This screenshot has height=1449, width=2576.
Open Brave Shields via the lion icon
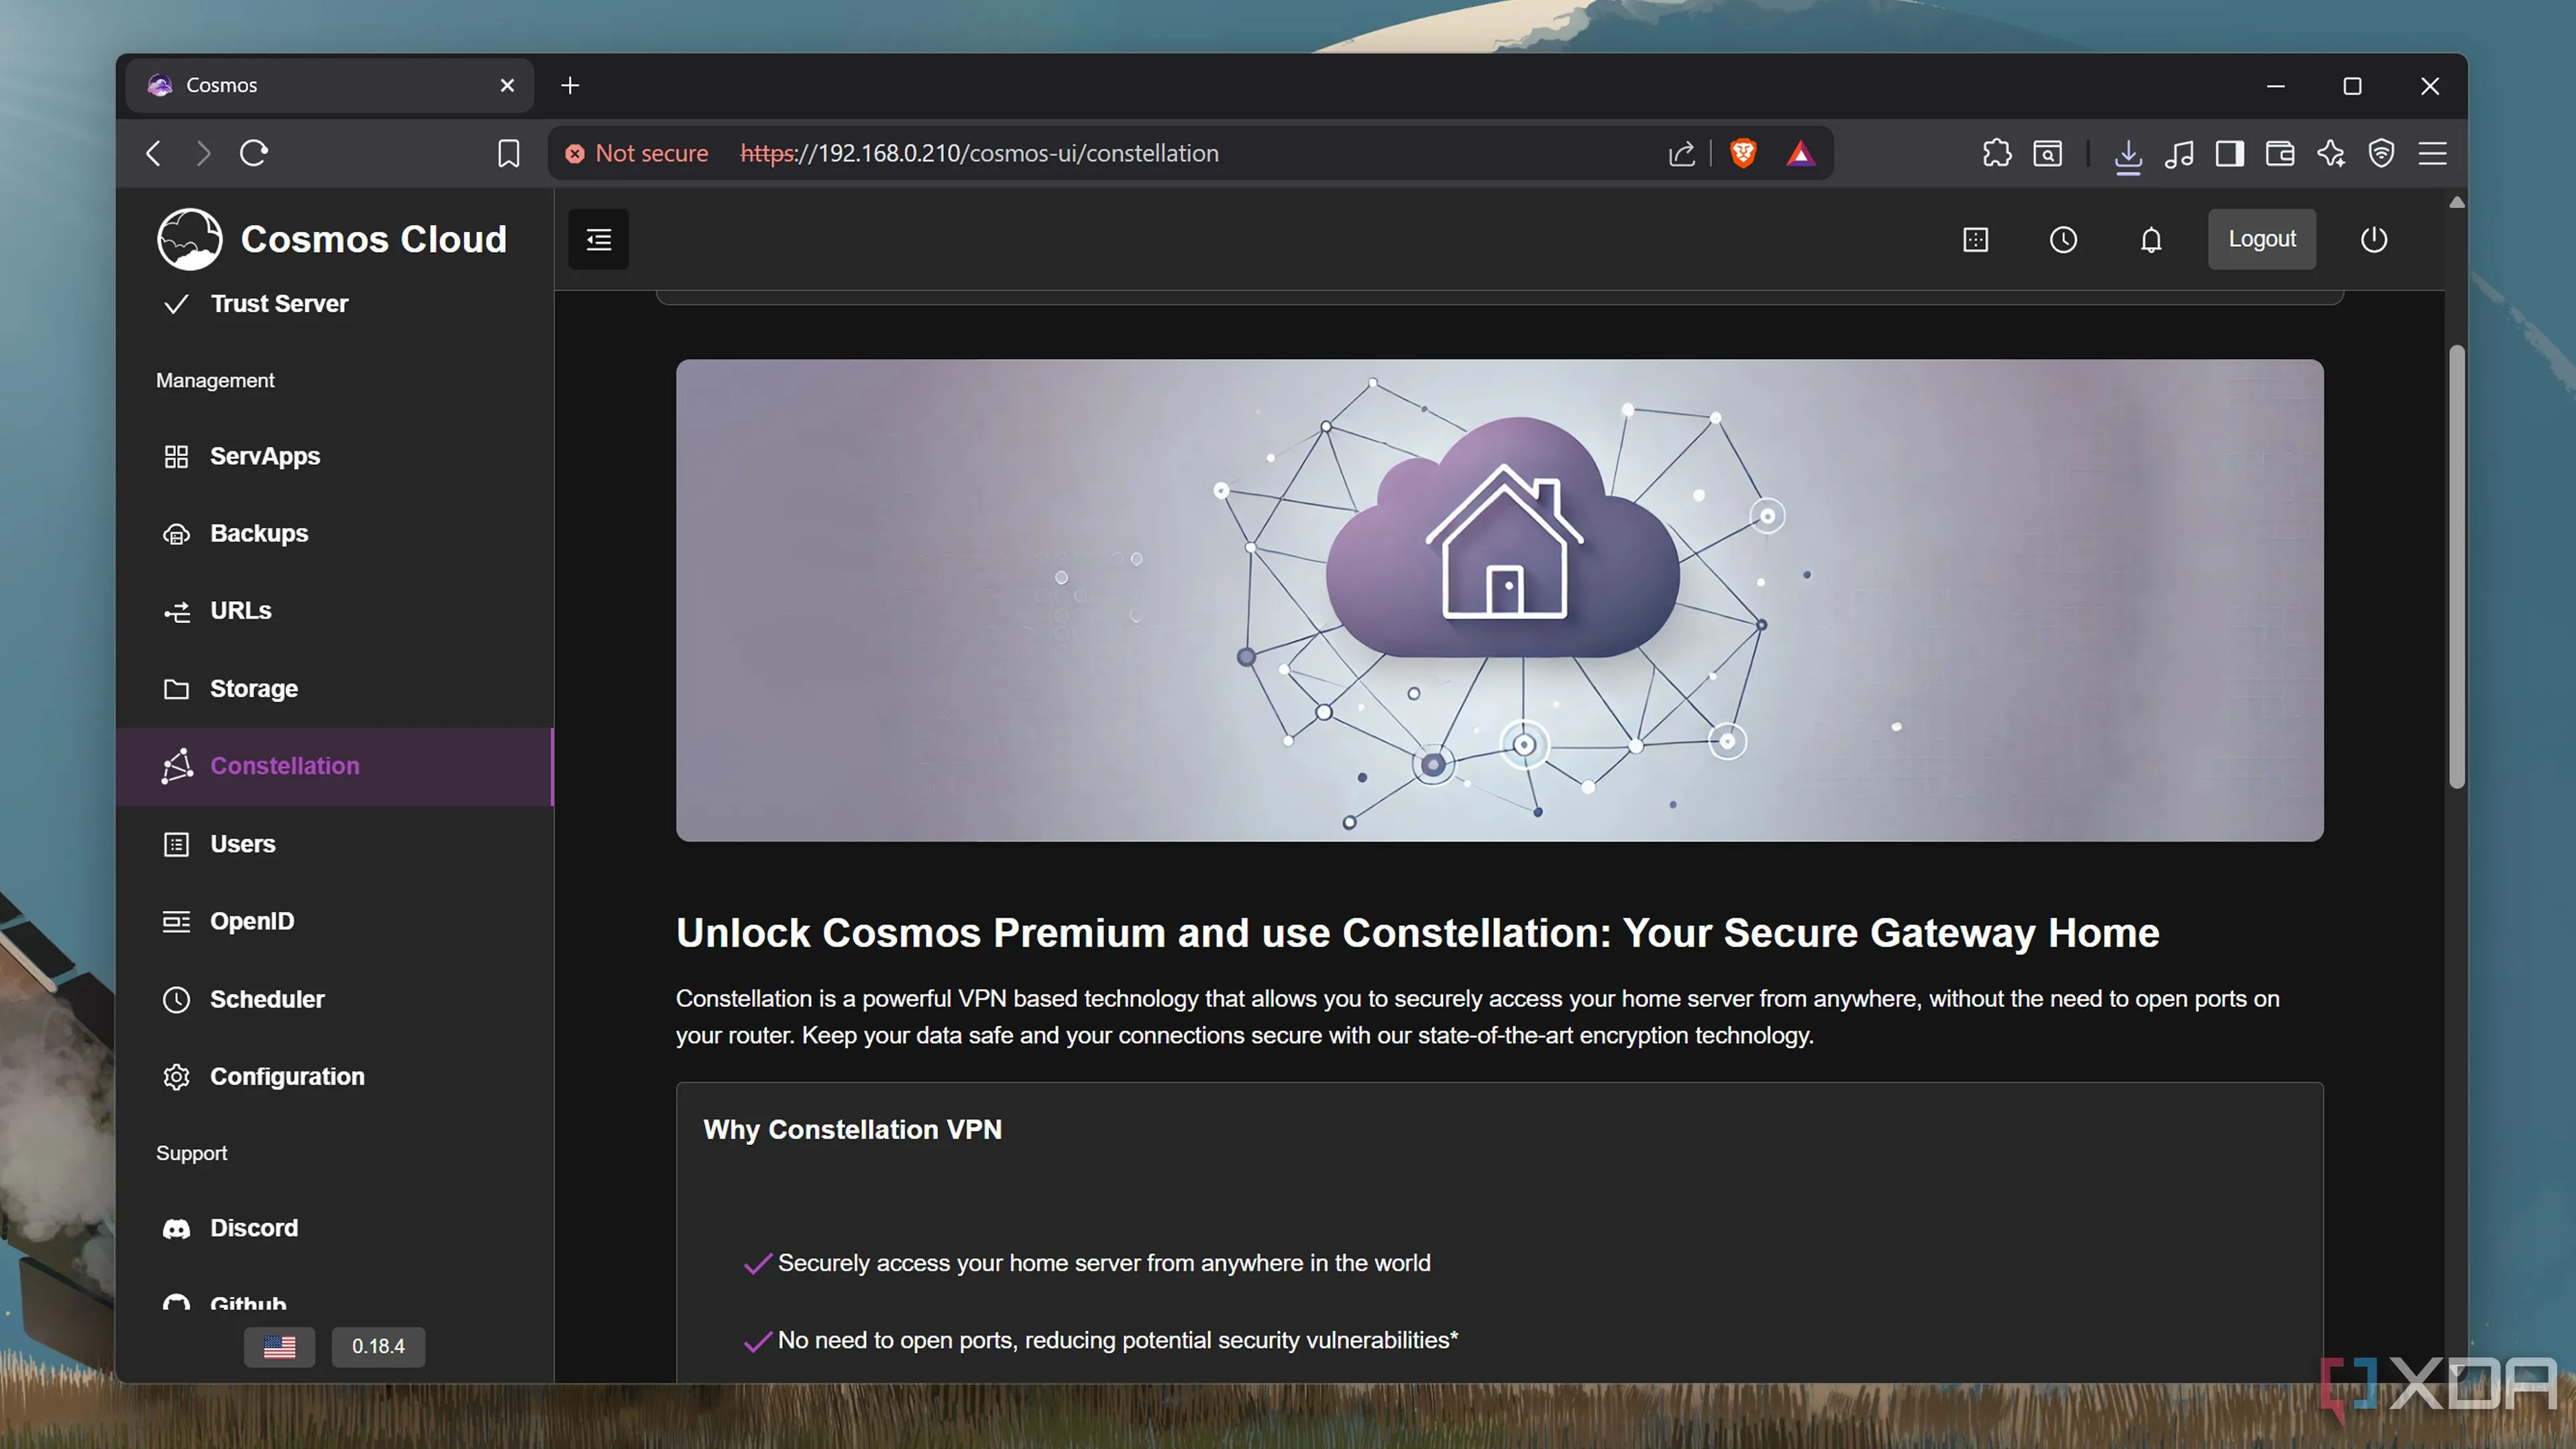coord(1743,153)
